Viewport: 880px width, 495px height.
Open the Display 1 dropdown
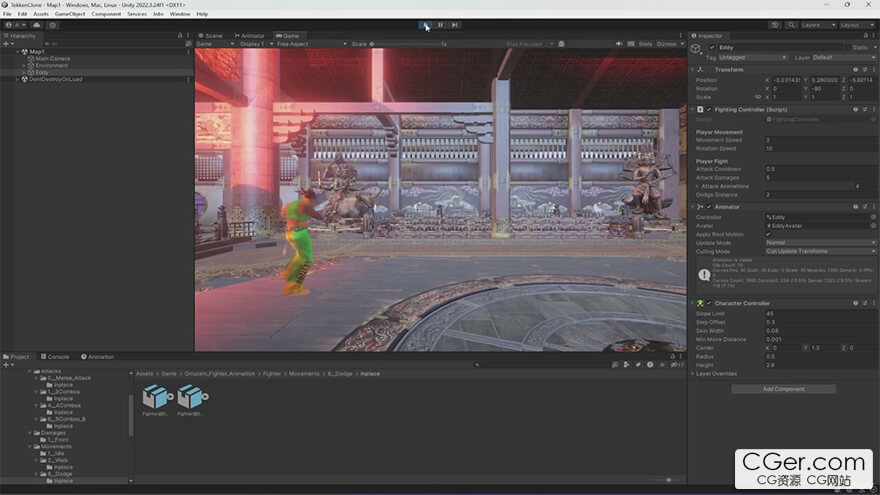coord(256,44)
